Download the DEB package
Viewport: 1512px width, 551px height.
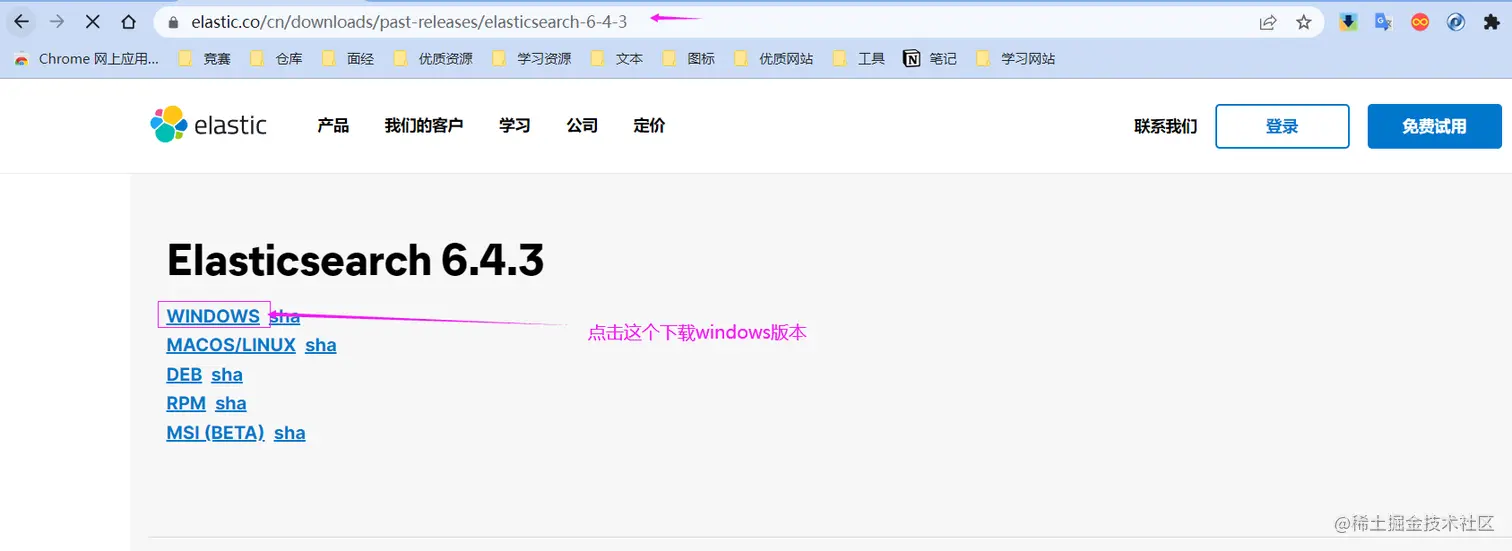click(184, 375)
